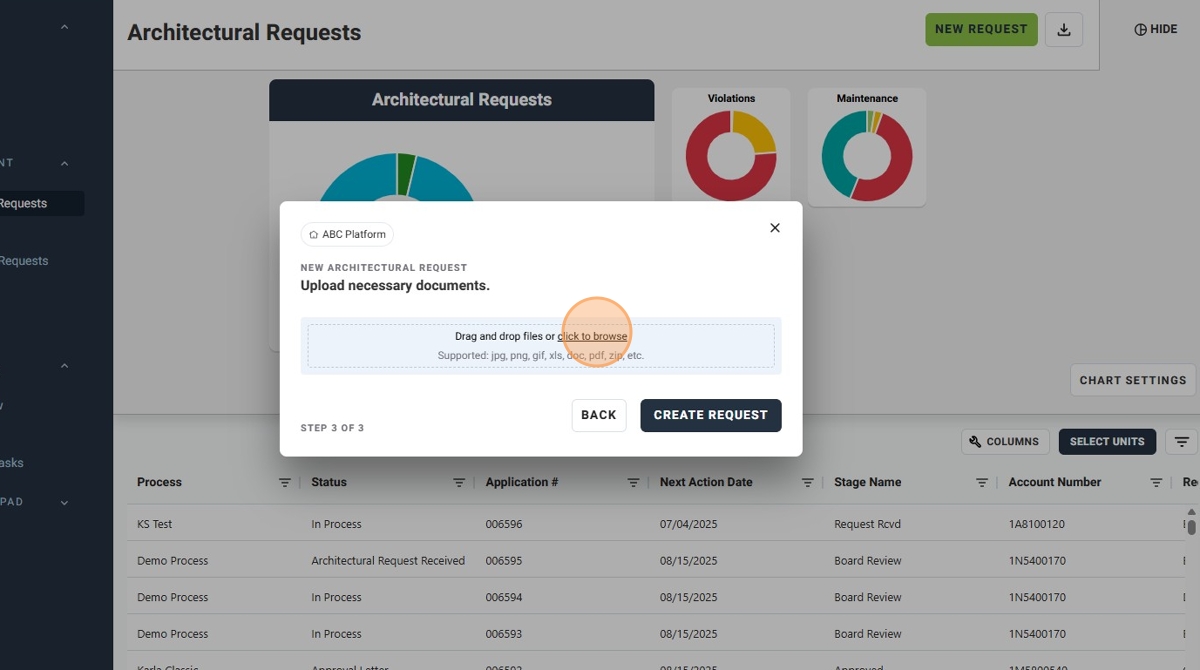Select the Violations donut chart
Image resolution: width=1200 pixels, height=670 pixels.
point(731,155)
